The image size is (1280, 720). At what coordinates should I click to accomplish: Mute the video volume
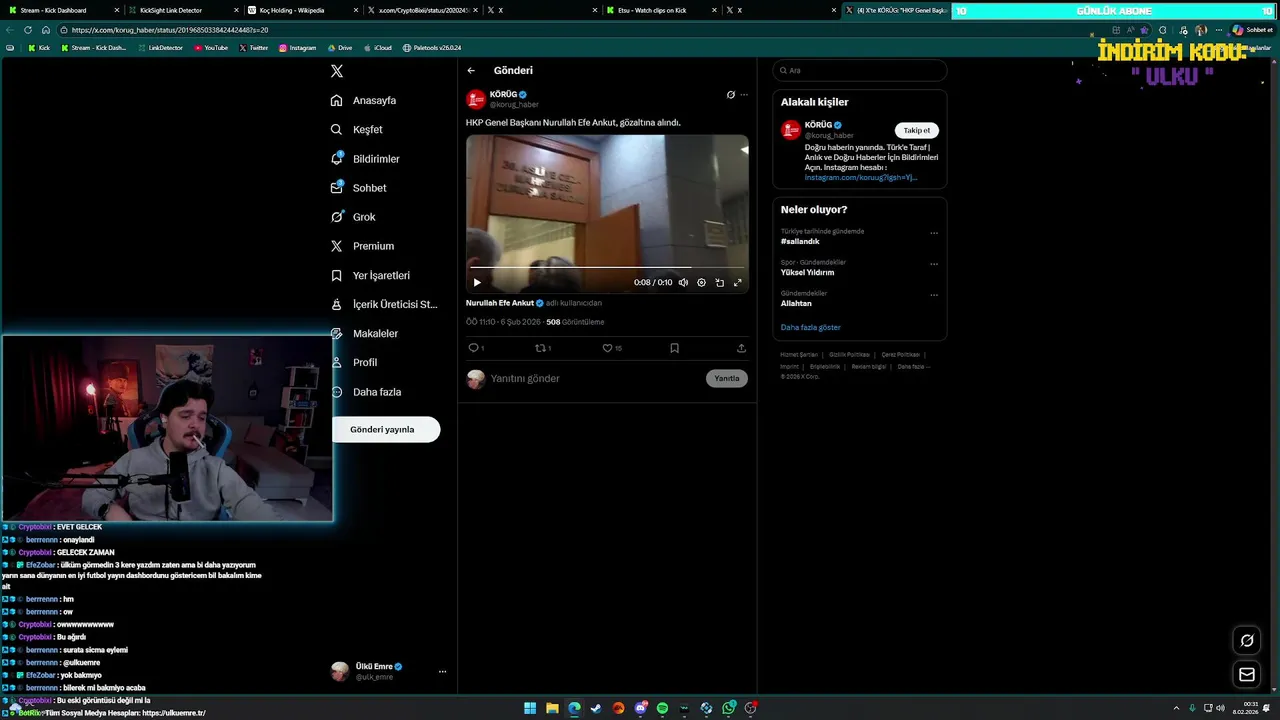[x=683, y=282]
